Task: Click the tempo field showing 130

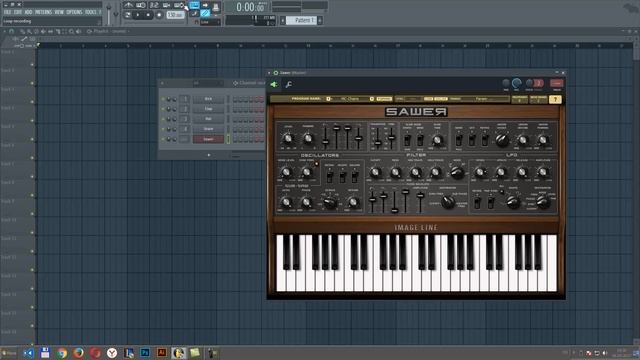Action: coord(176,15)
